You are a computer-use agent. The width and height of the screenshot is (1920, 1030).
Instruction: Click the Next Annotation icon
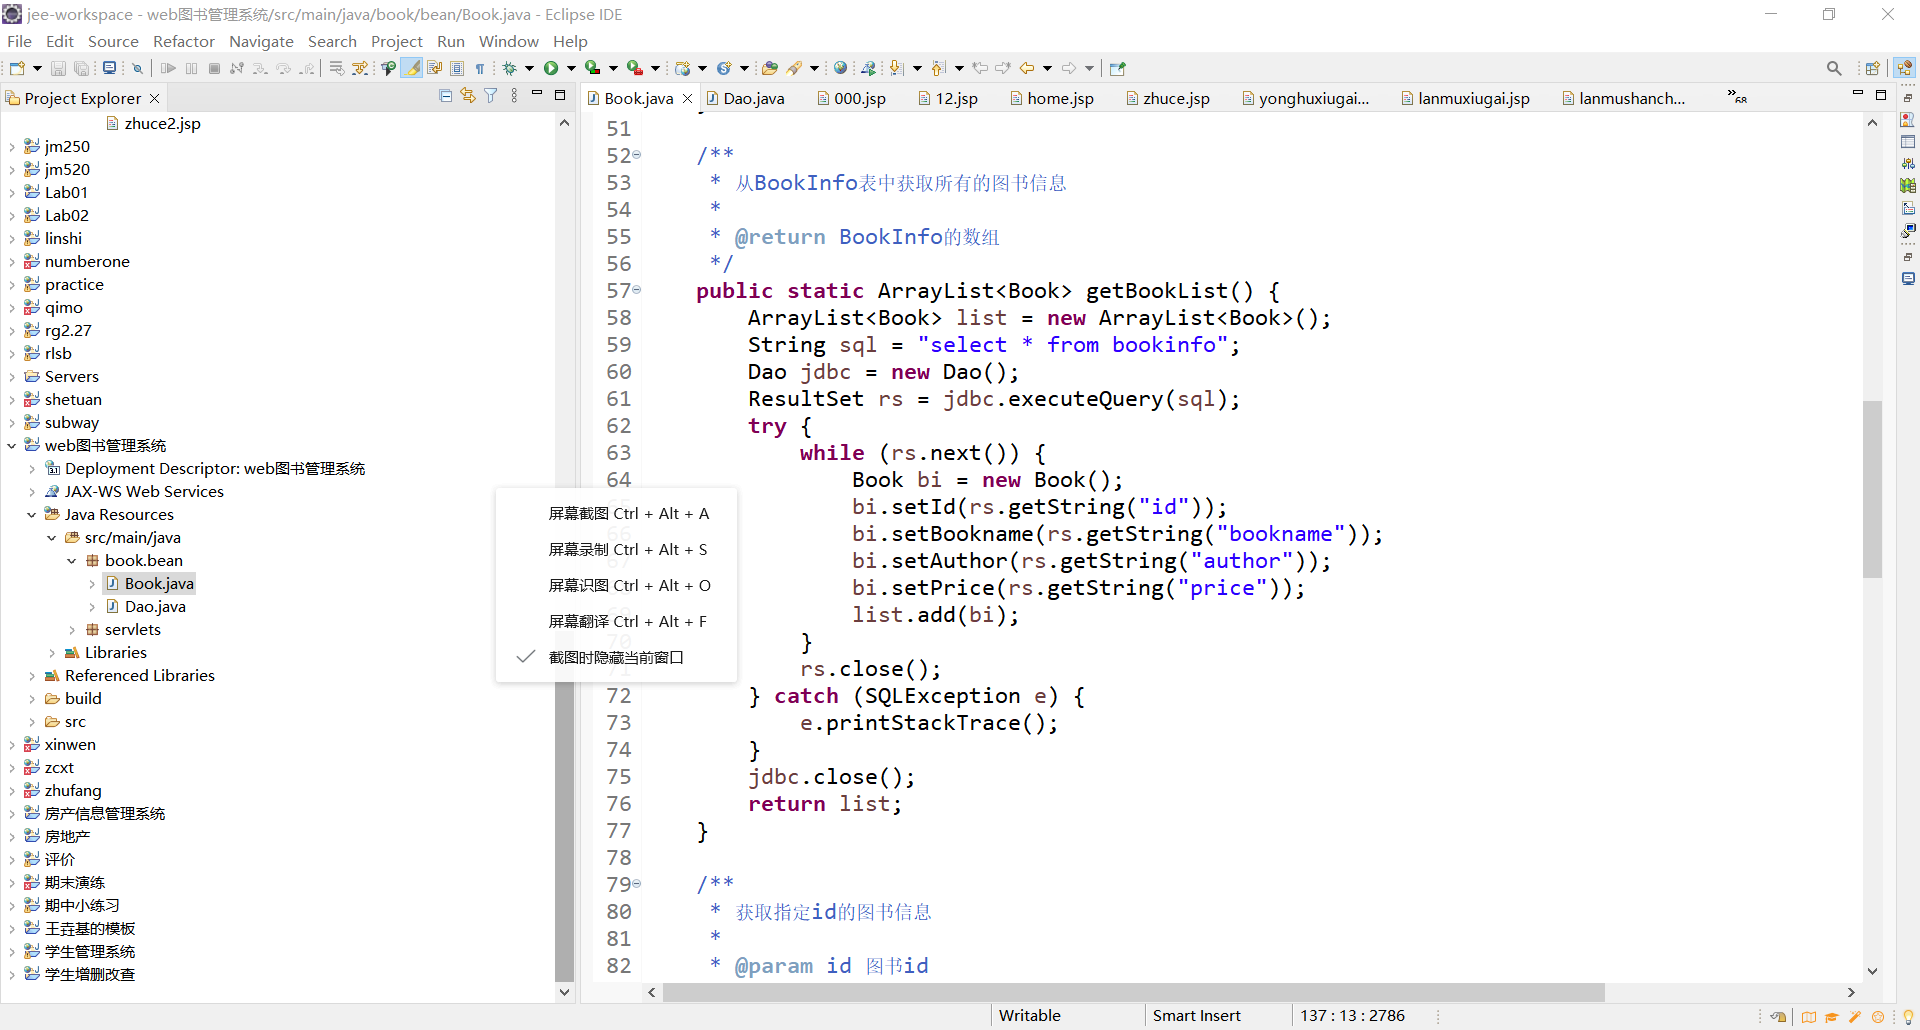pos(896,68)
